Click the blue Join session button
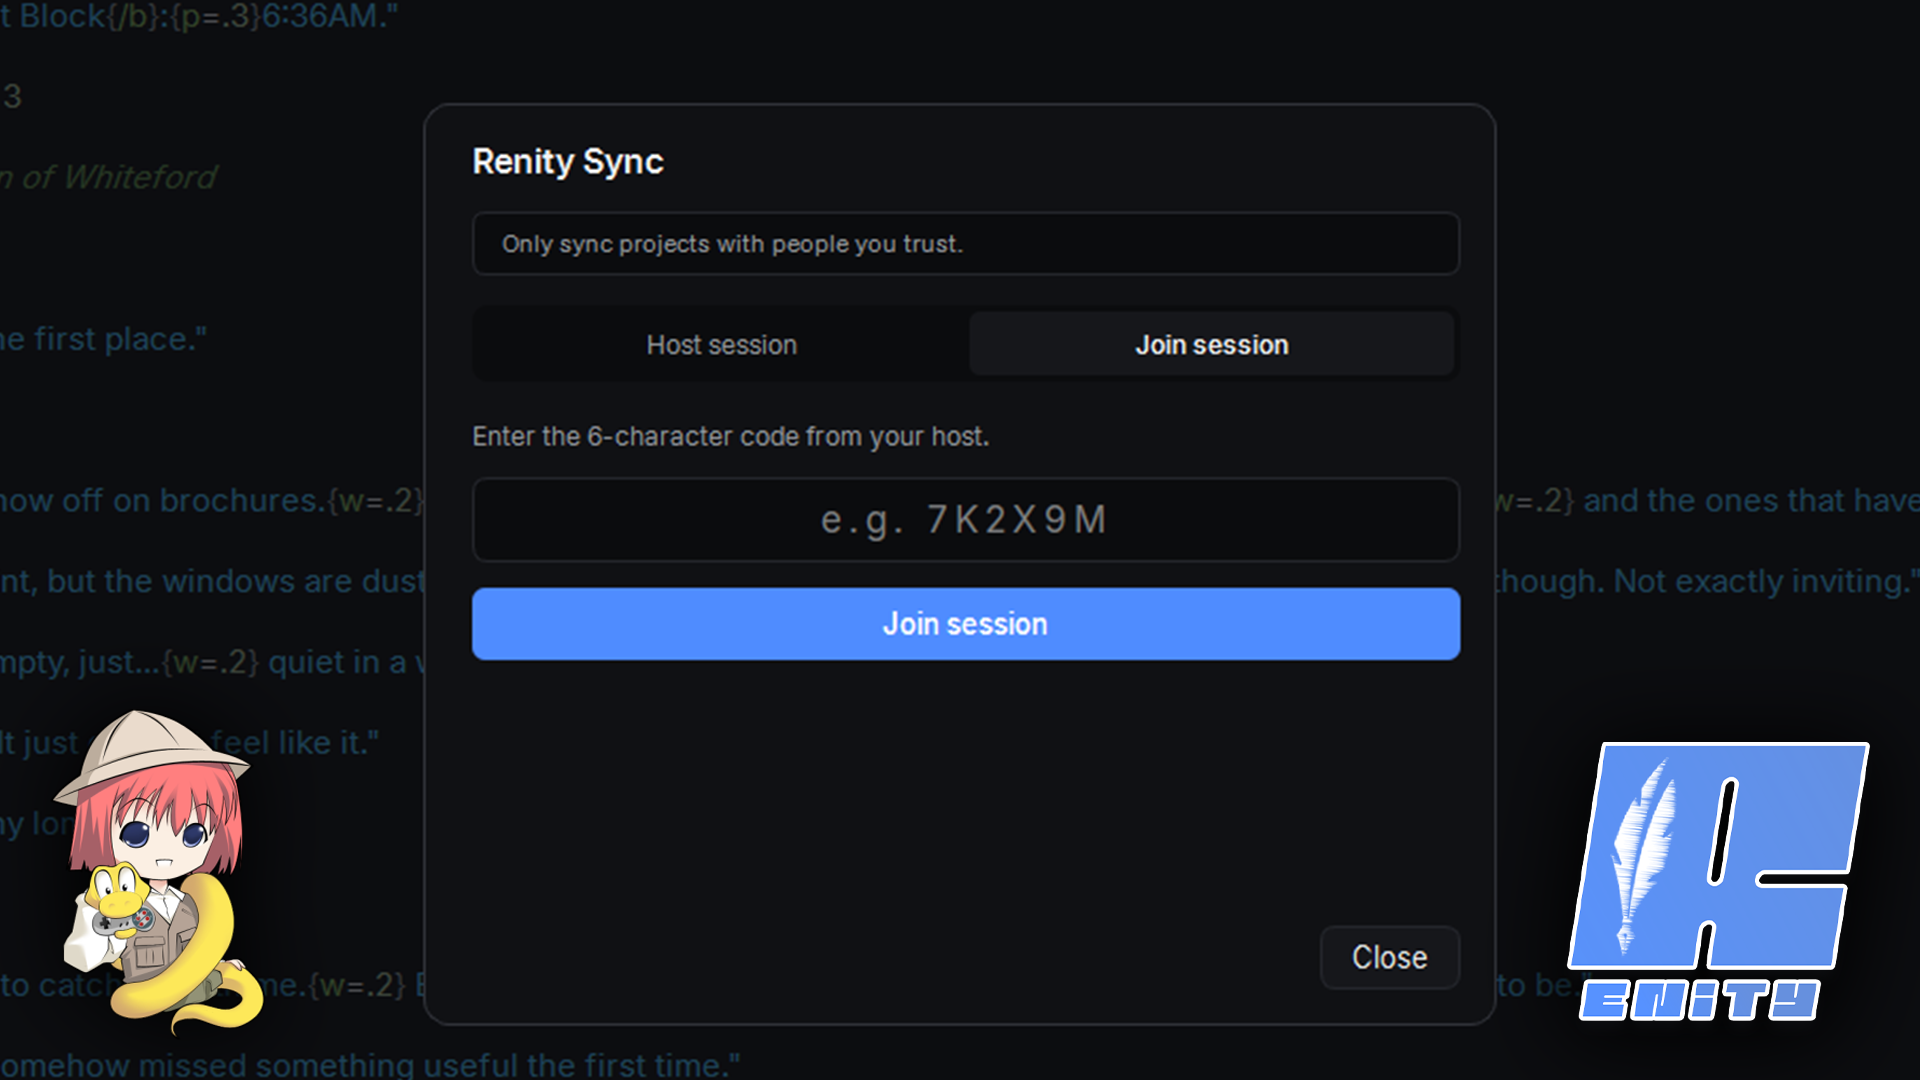This screenshot has width=1920, height=1080. (x=965, y=624)
